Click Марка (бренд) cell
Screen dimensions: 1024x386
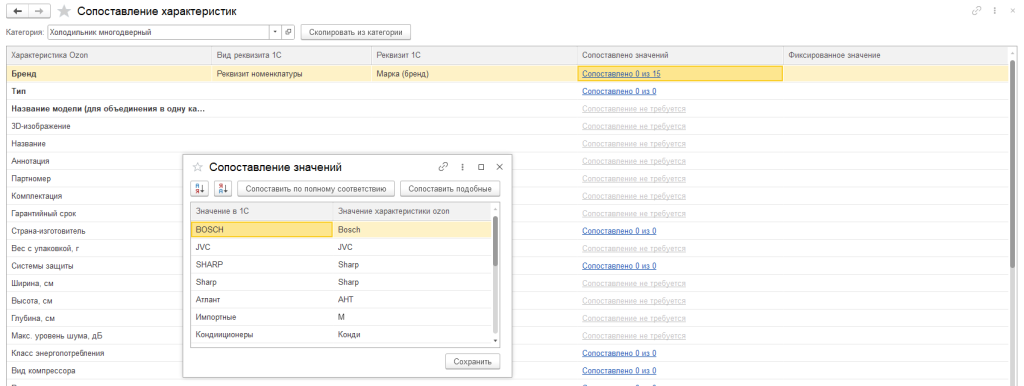coord(474,74)
